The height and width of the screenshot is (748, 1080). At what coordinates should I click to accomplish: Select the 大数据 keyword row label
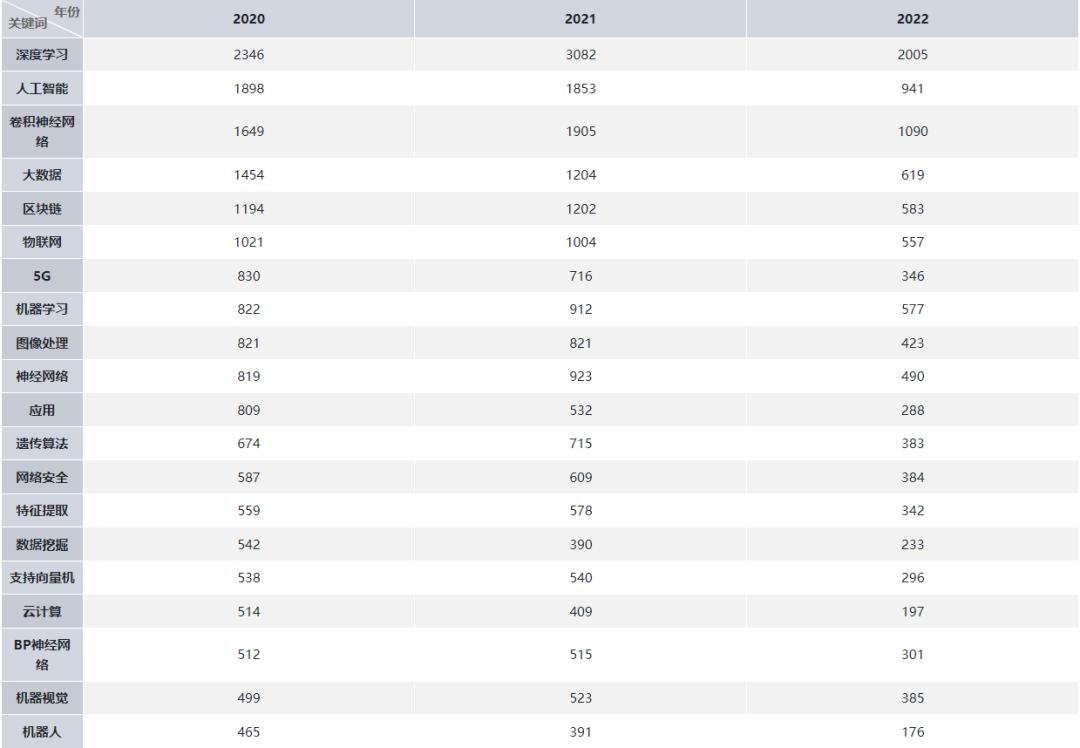tap(42, 175)
